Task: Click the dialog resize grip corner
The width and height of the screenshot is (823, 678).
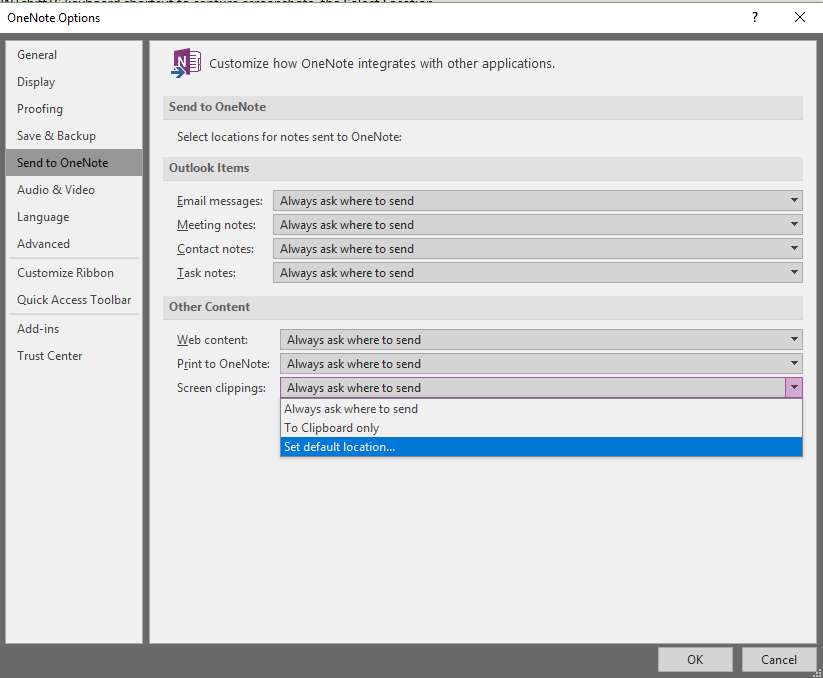Action: pos(817,673)
